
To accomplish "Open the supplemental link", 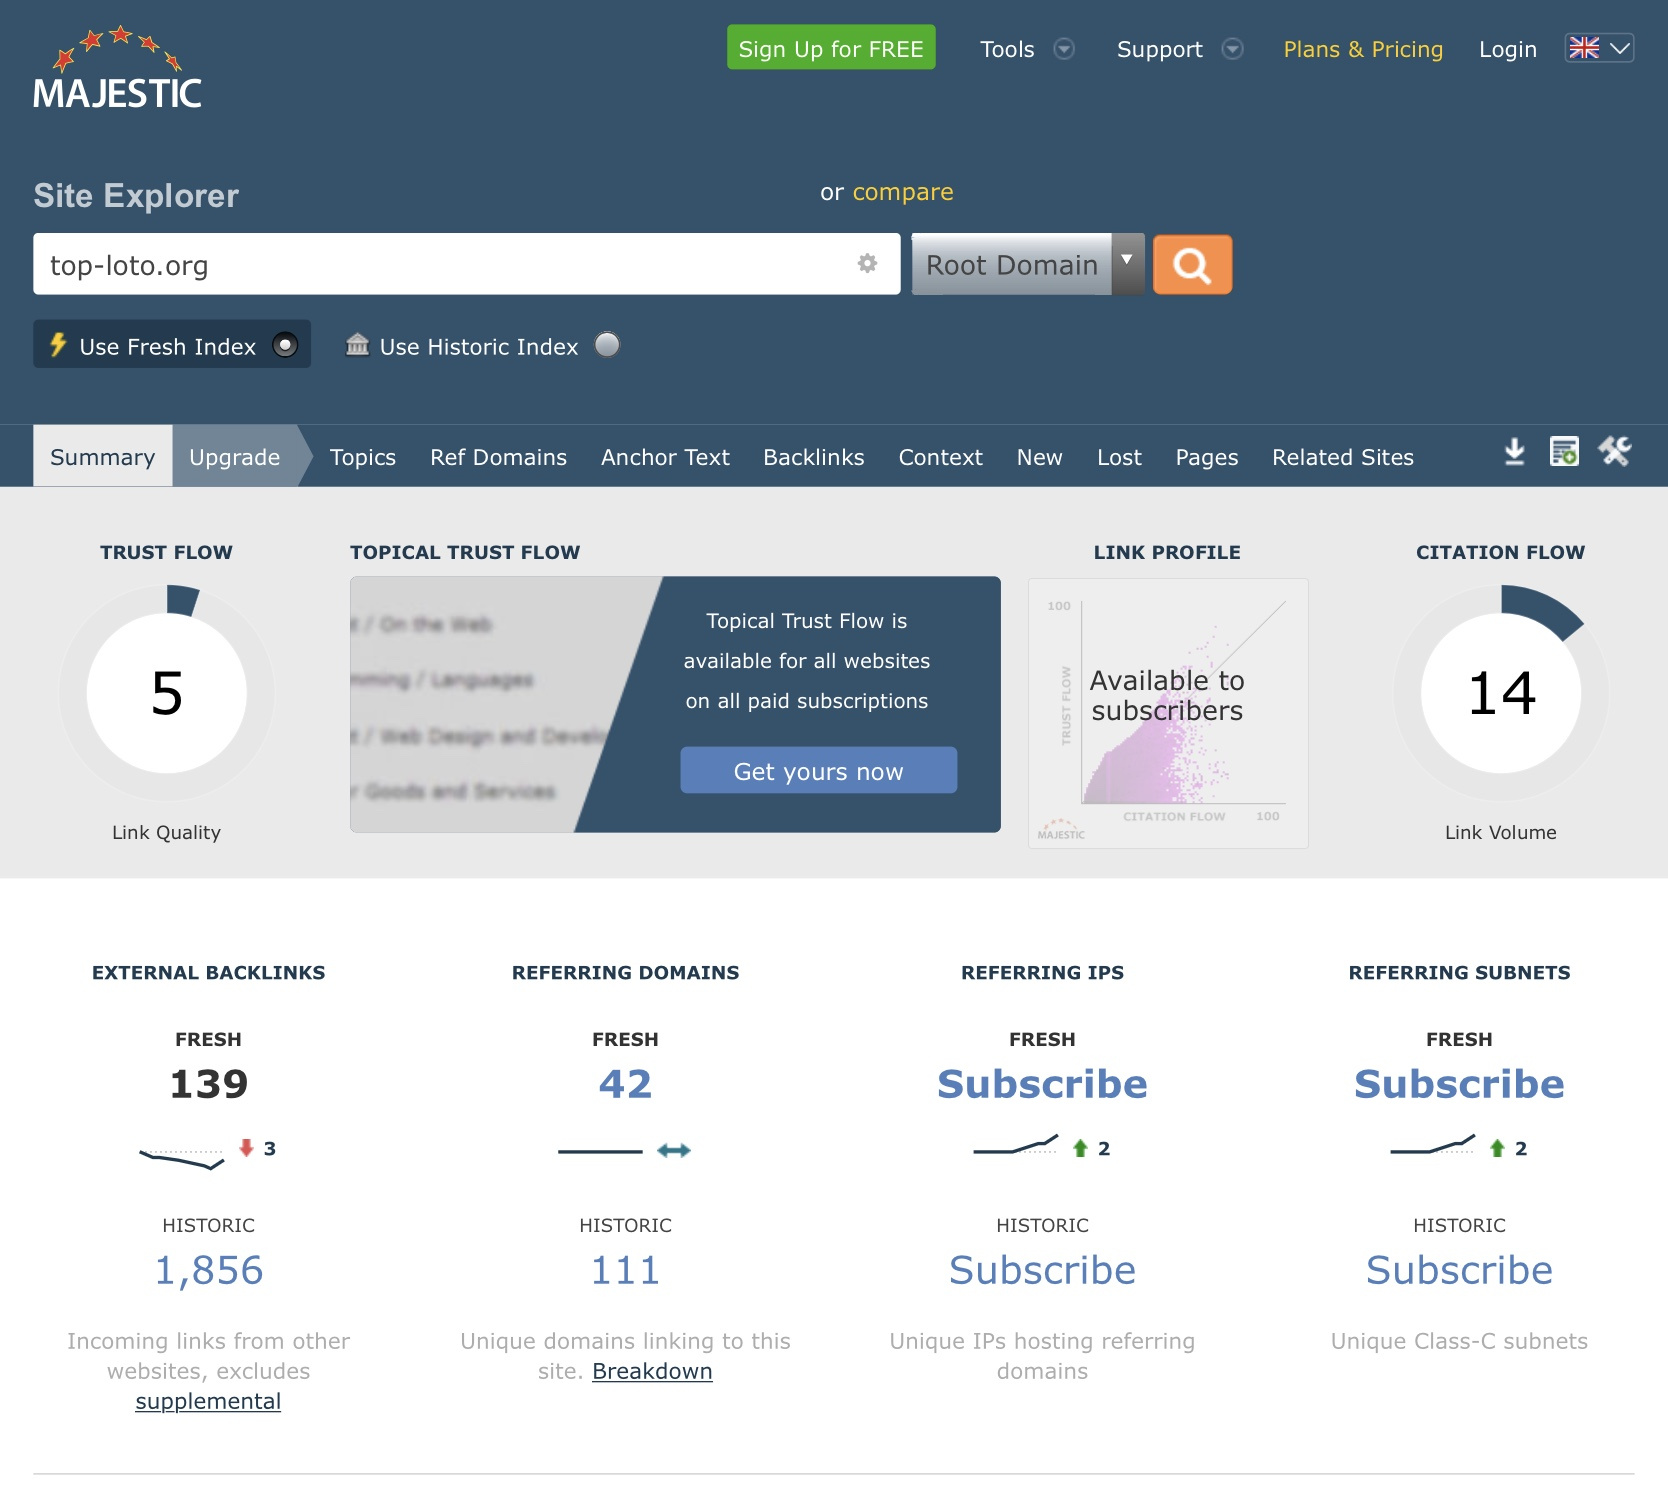I will point(208,1402).
